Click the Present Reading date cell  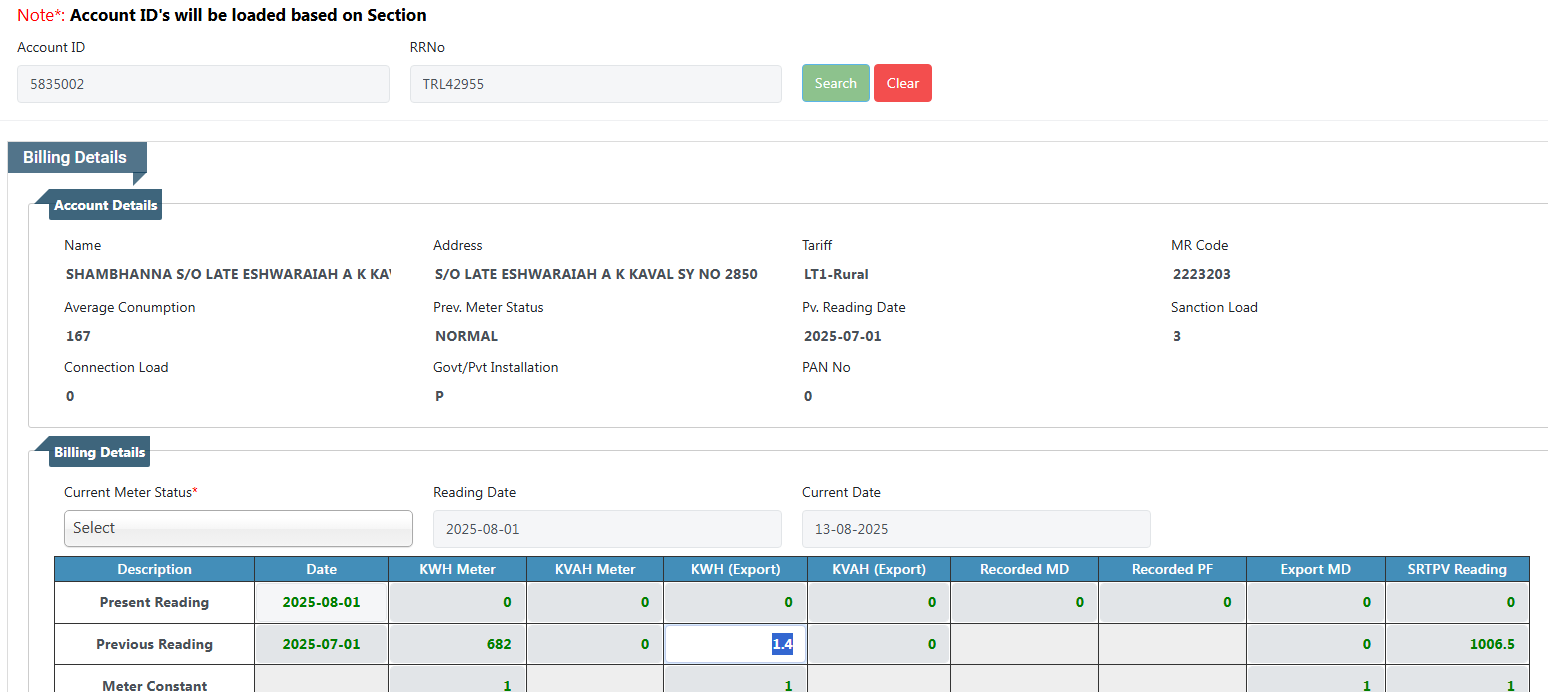coord(321,602)
